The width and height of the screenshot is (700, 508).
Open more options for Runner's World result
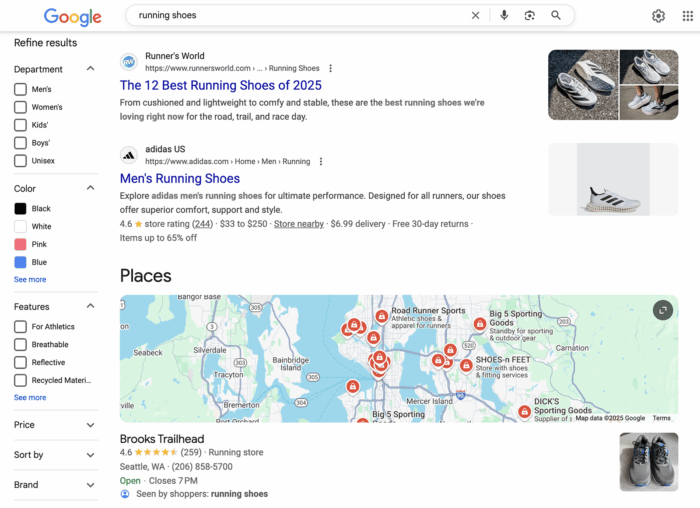pyautogui.click(x=331, y=69)
